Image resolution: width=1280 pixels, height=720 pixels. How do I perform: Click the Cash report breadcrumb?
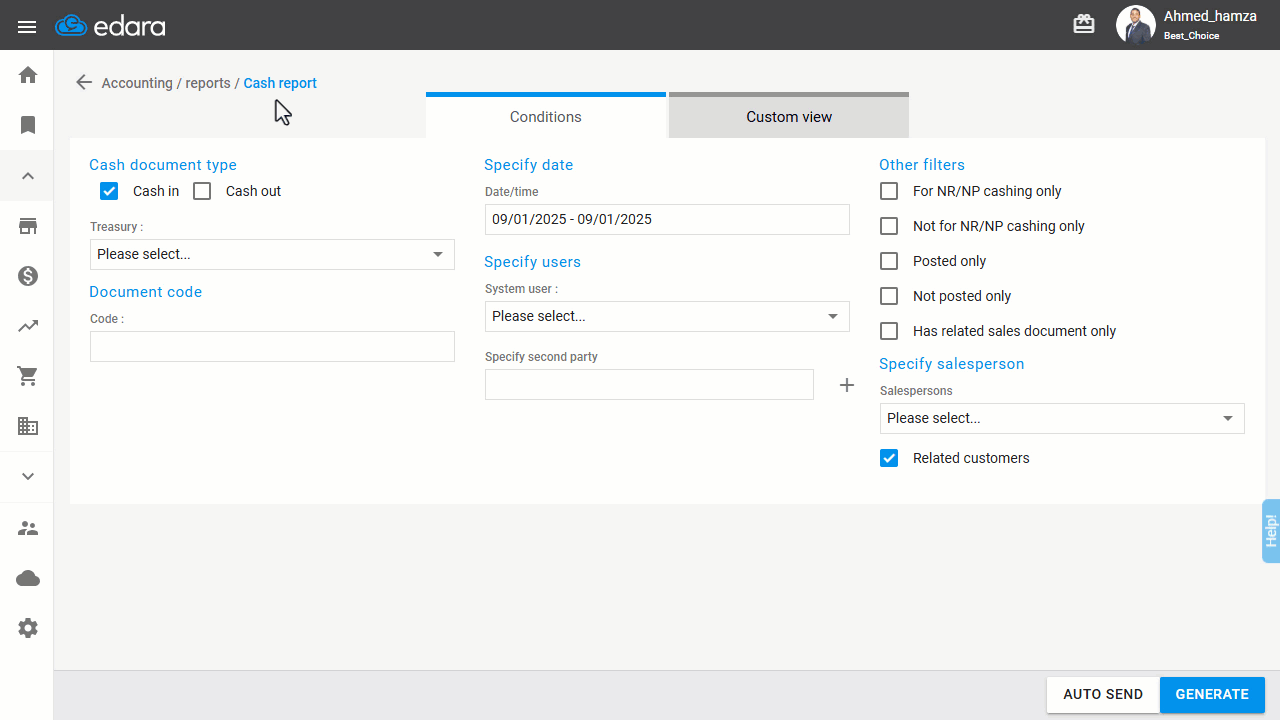[x=280, y=83]
